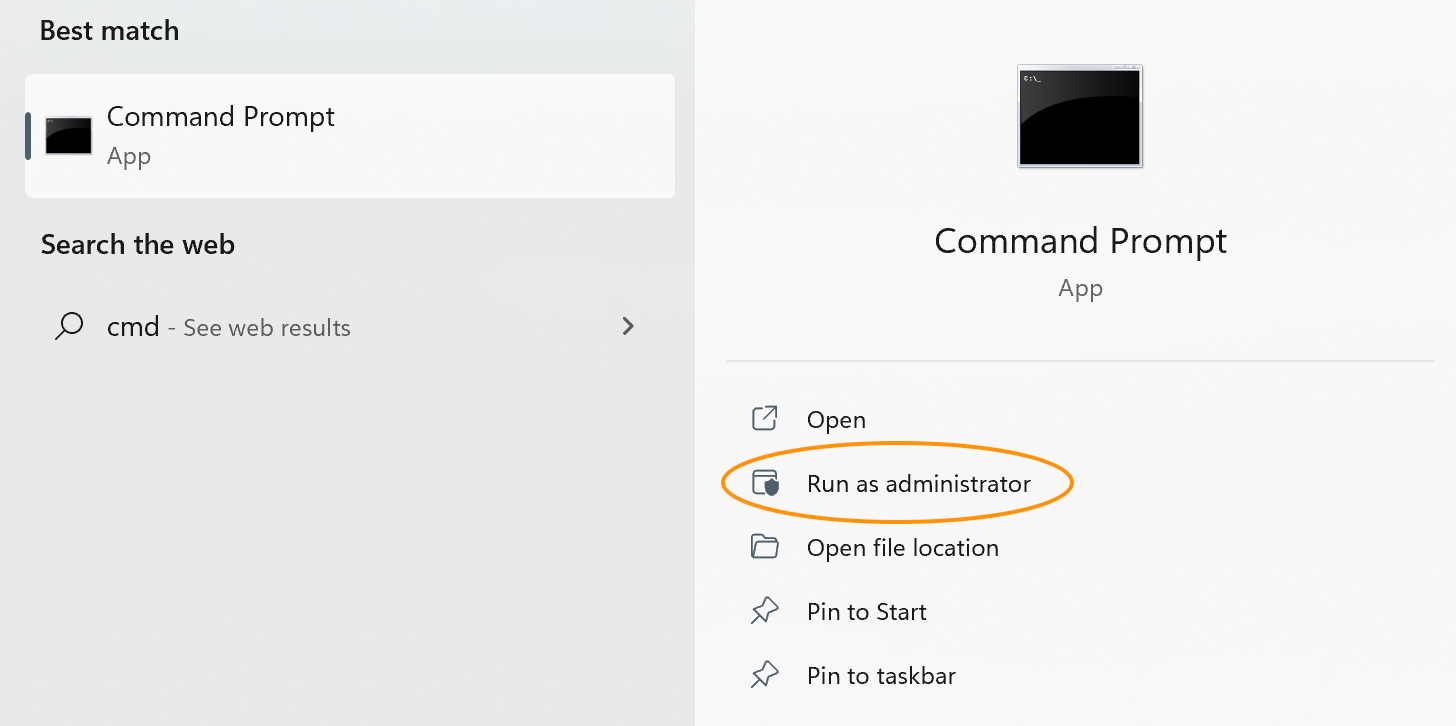Click the pin icon next to Pin to taskbar

point(765,676)
